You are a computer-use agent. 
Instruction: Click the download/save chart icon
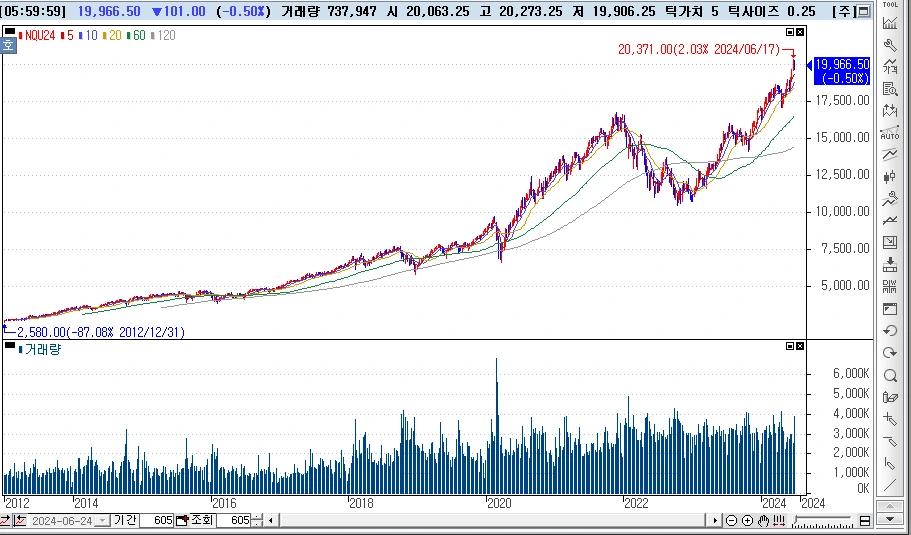890,265
